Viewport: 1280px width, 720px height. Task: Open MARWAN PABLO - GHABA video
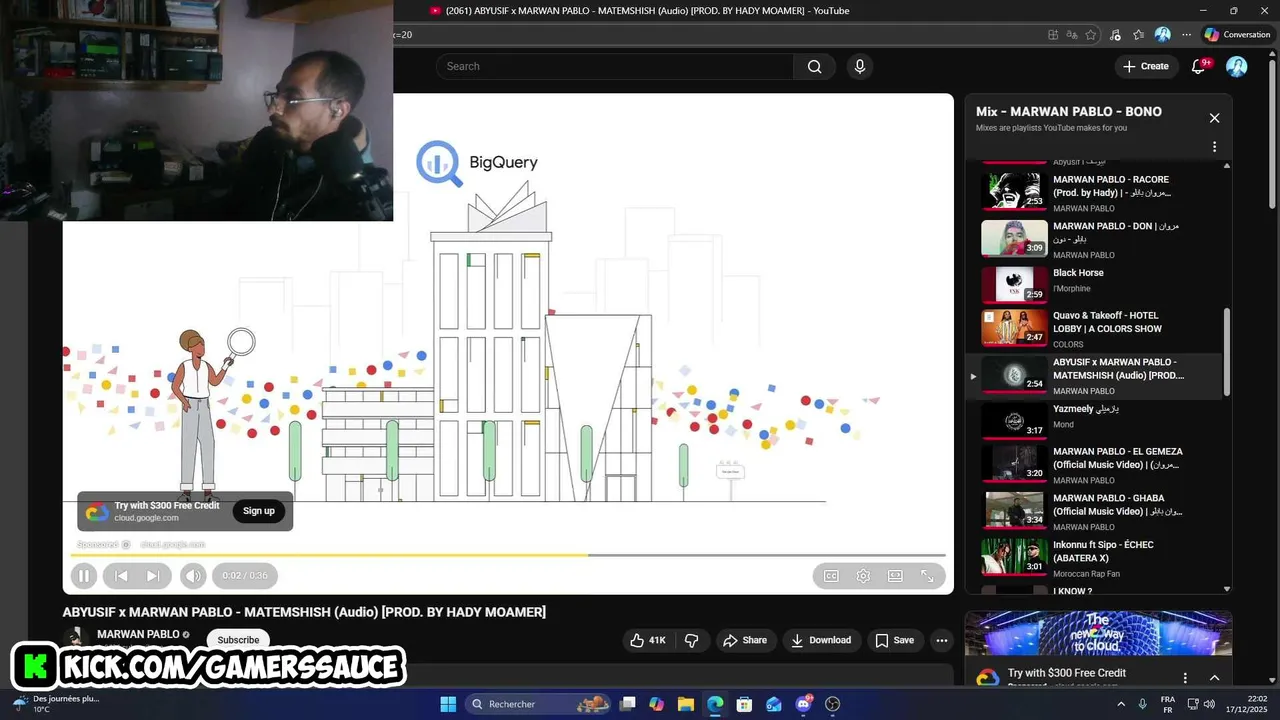(x=1093, y=511)
